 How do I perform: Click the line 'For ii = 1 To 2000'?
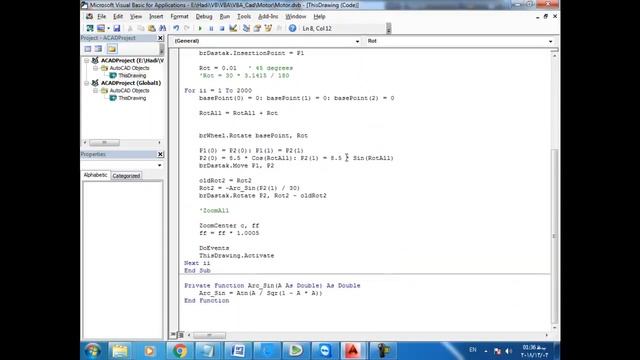(x=218, y=91)
